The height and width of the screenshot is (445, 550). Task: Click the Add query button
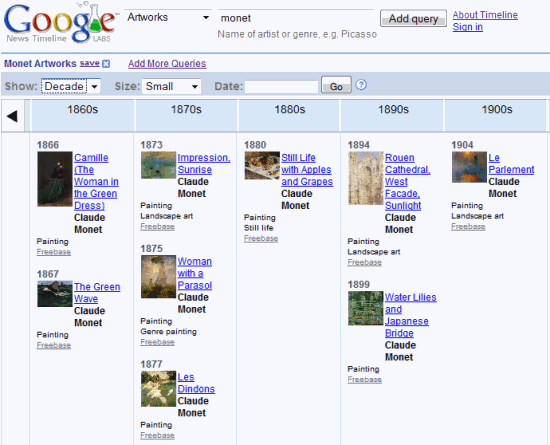point(414,19)
